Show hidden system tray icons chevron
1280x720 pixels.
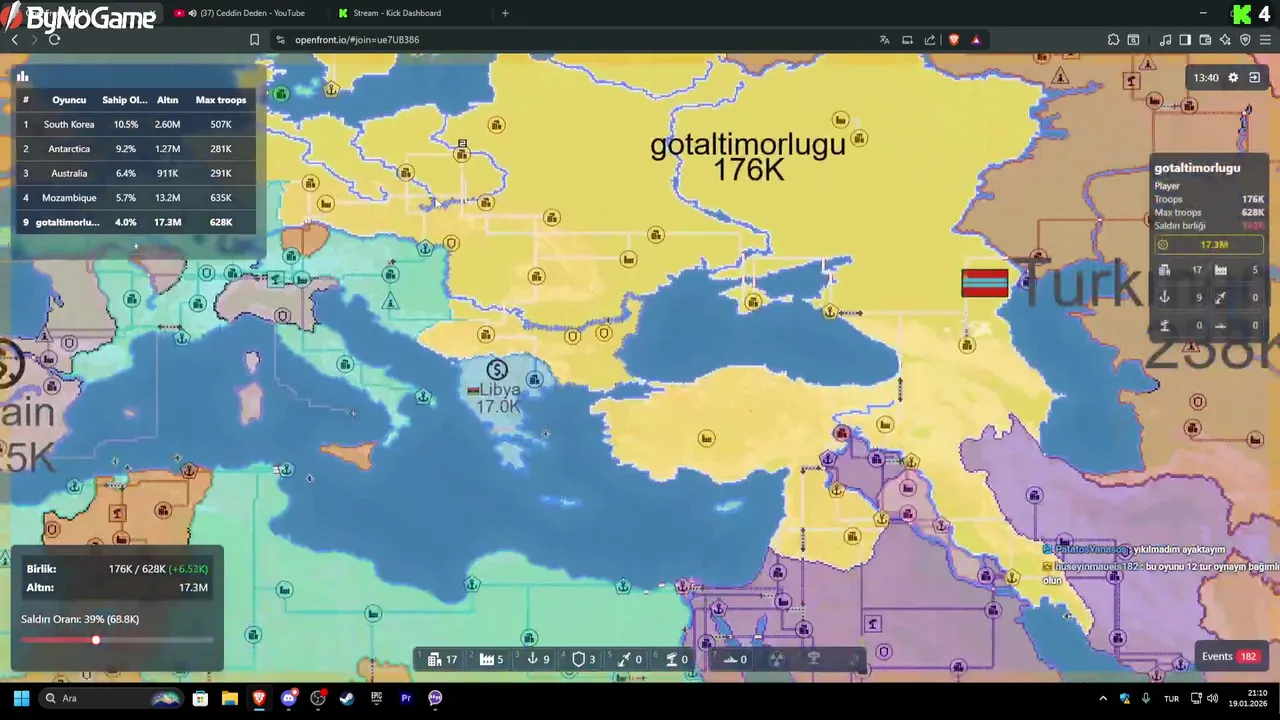[x=1103, y=698]
